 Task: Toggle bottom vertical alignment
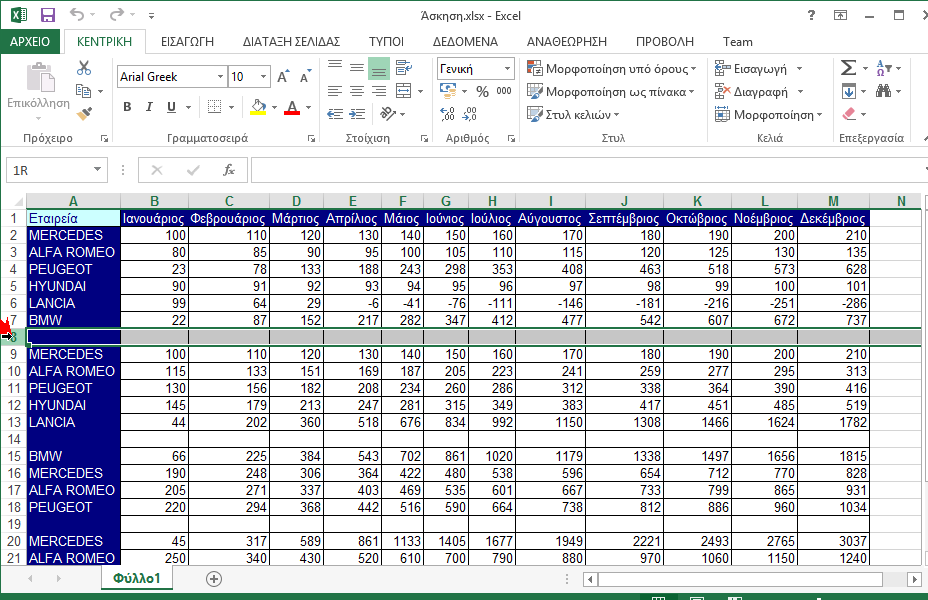(379, 68)
